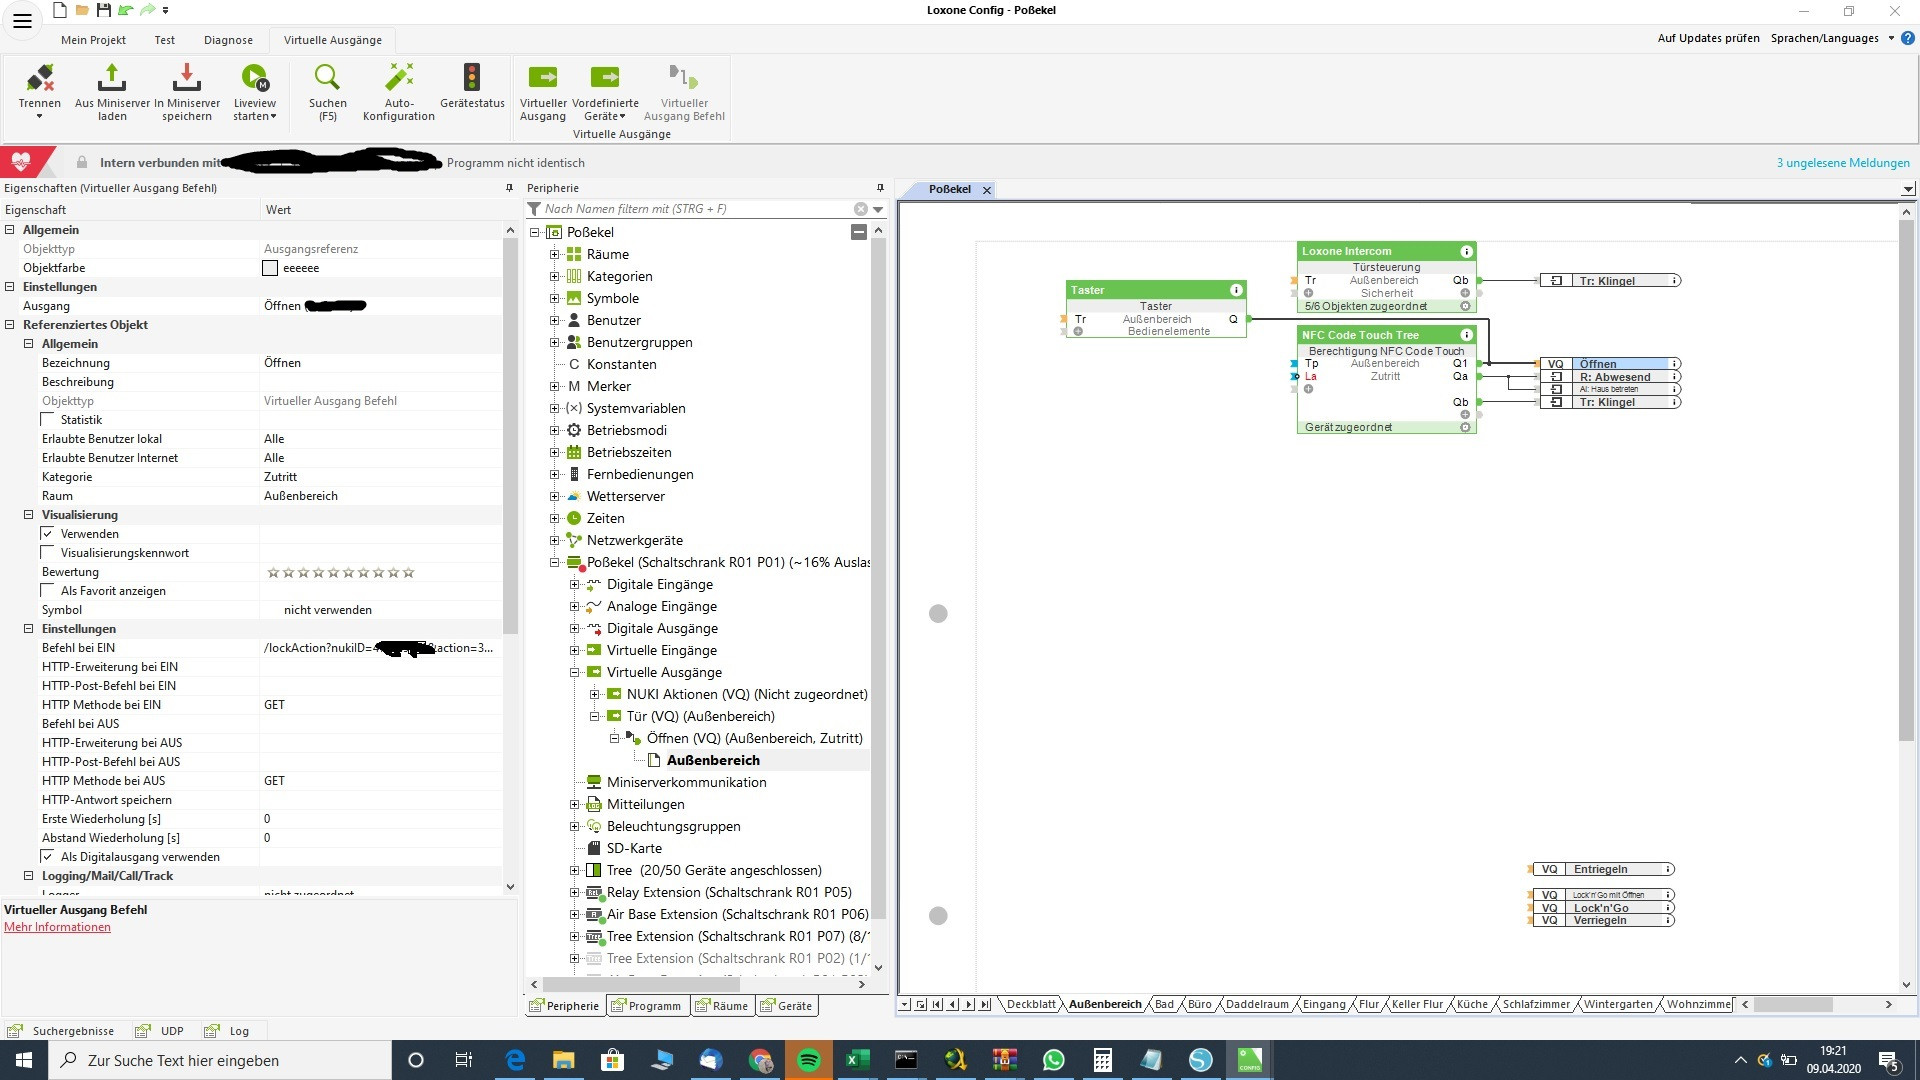Collapse the Virtuelle Ausgänge tree node
This screenshot has height=1080, width=1920.
tap(575, 673)
